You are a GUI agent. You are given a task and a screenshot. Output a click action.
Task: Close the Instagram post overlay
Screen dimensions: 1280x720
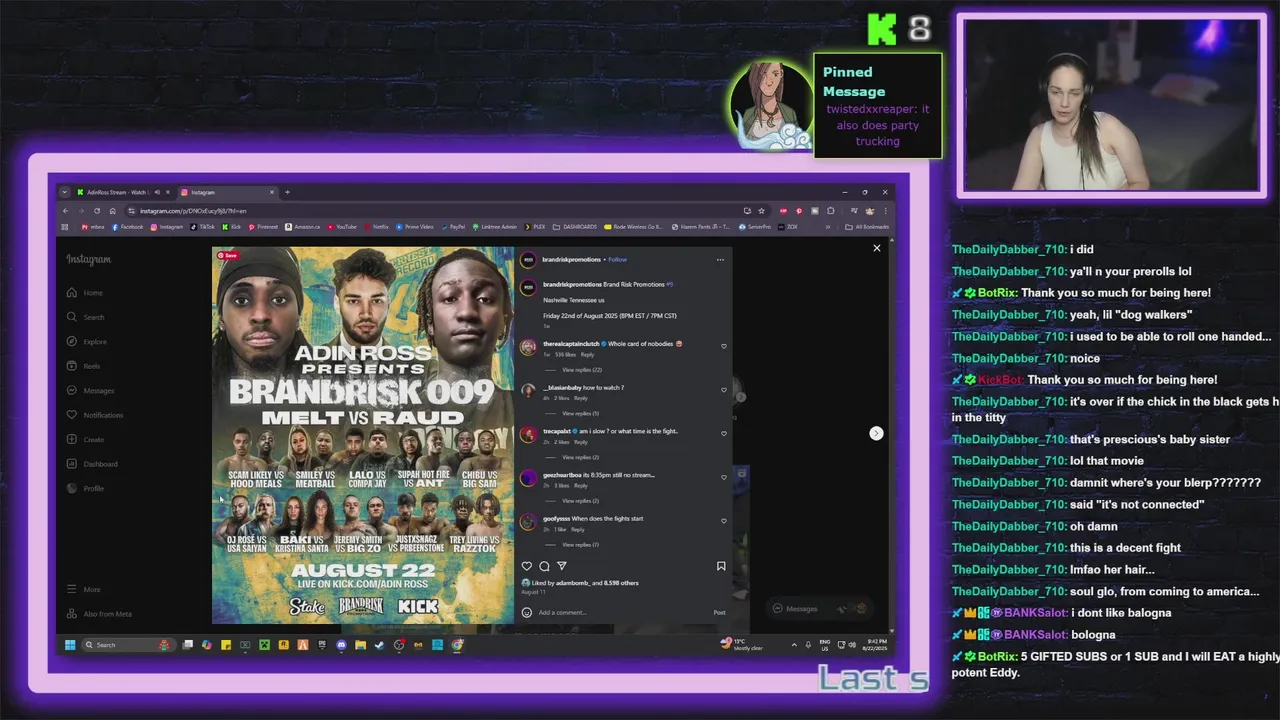pyautogui.click(x=877, y=248)
